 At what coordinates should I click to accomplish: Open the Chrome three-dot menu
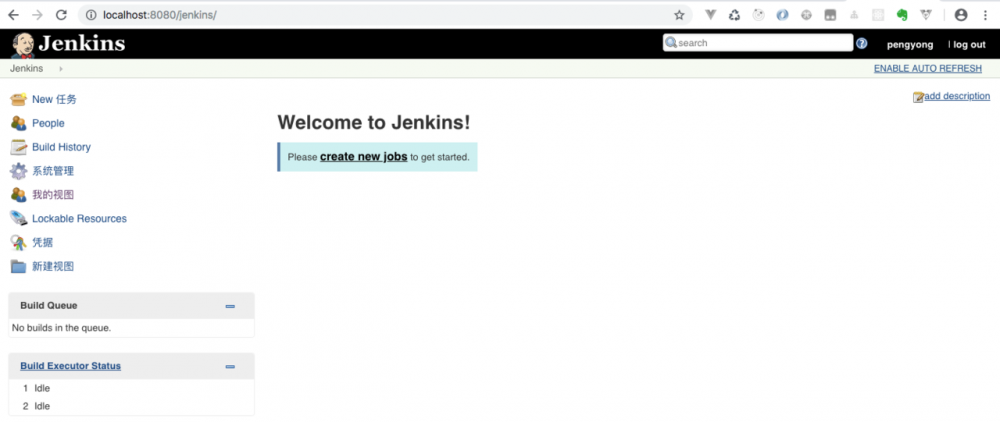[x=985, y=15]
